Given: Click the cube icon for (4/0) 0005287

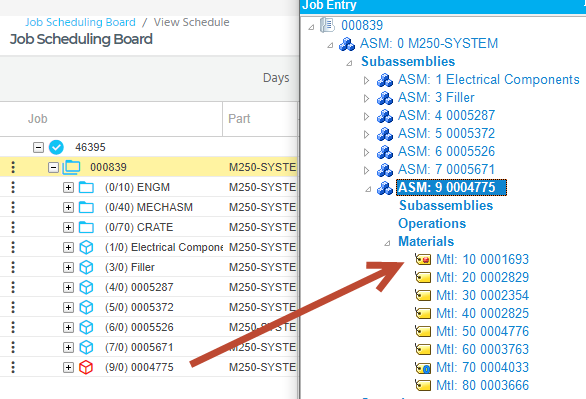Looking at the screenshot, I should pyautogui.click(x=86, y=287).
